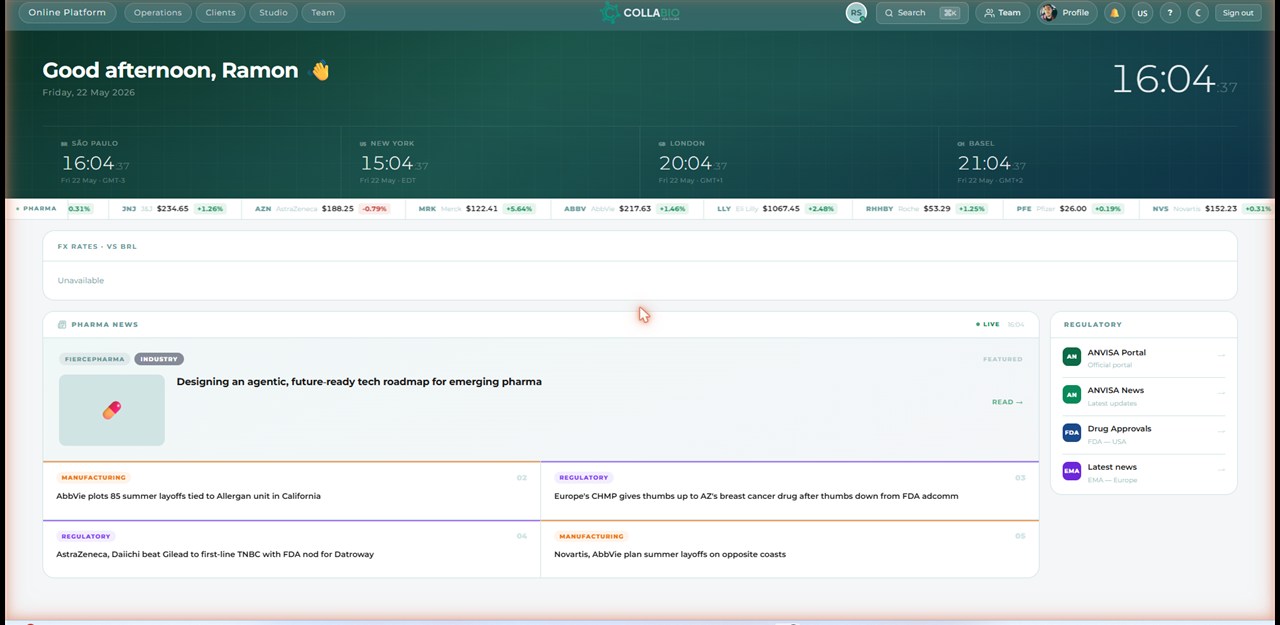Screen dimensions: 1280x625
Task: Click the New York clock card
Action: coord(490,162)
